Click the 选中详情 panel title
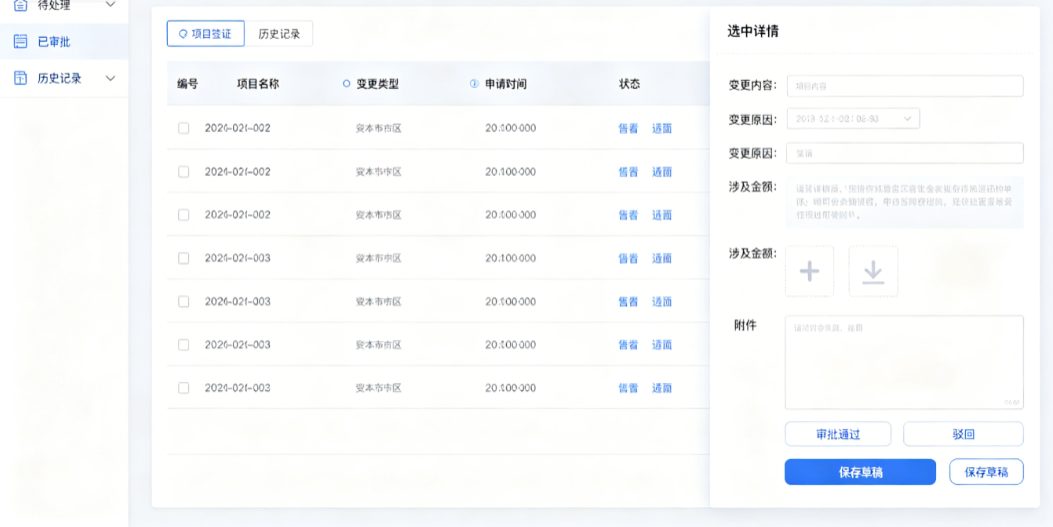The image size is (1053, 527). click(753, 31)
